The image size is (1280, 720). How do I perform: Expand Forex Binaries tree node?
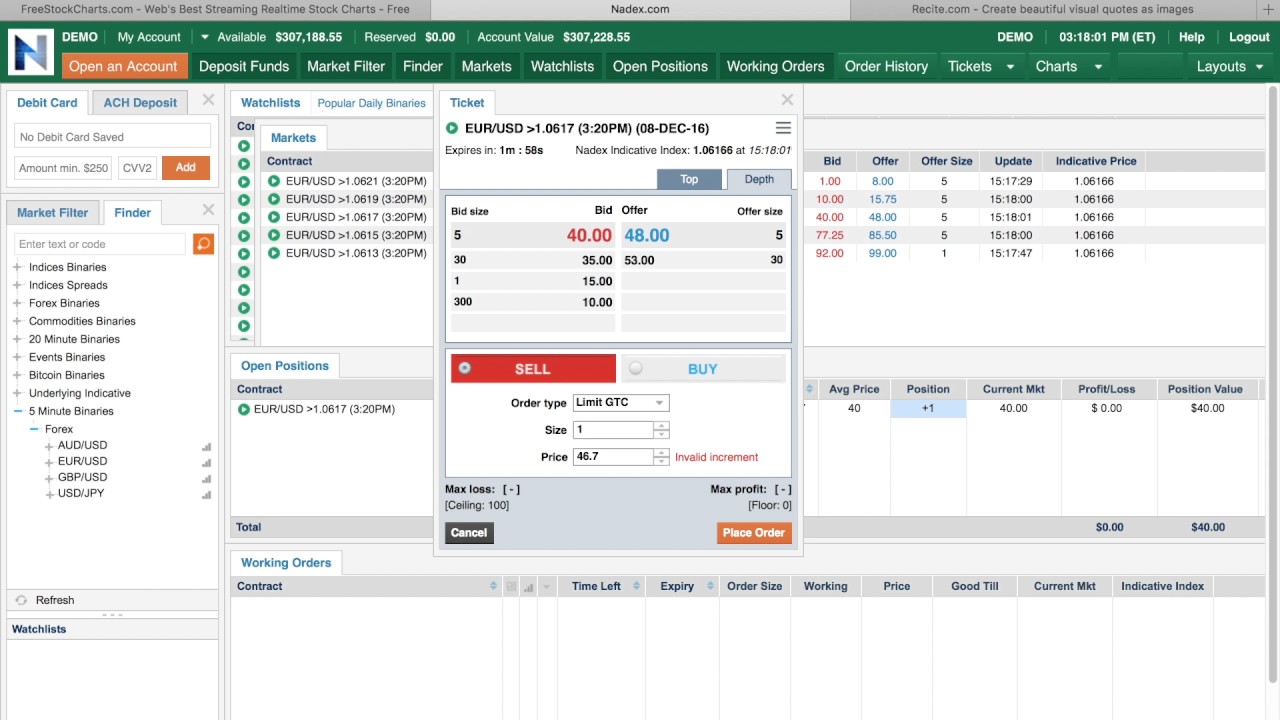click(18, 303)
